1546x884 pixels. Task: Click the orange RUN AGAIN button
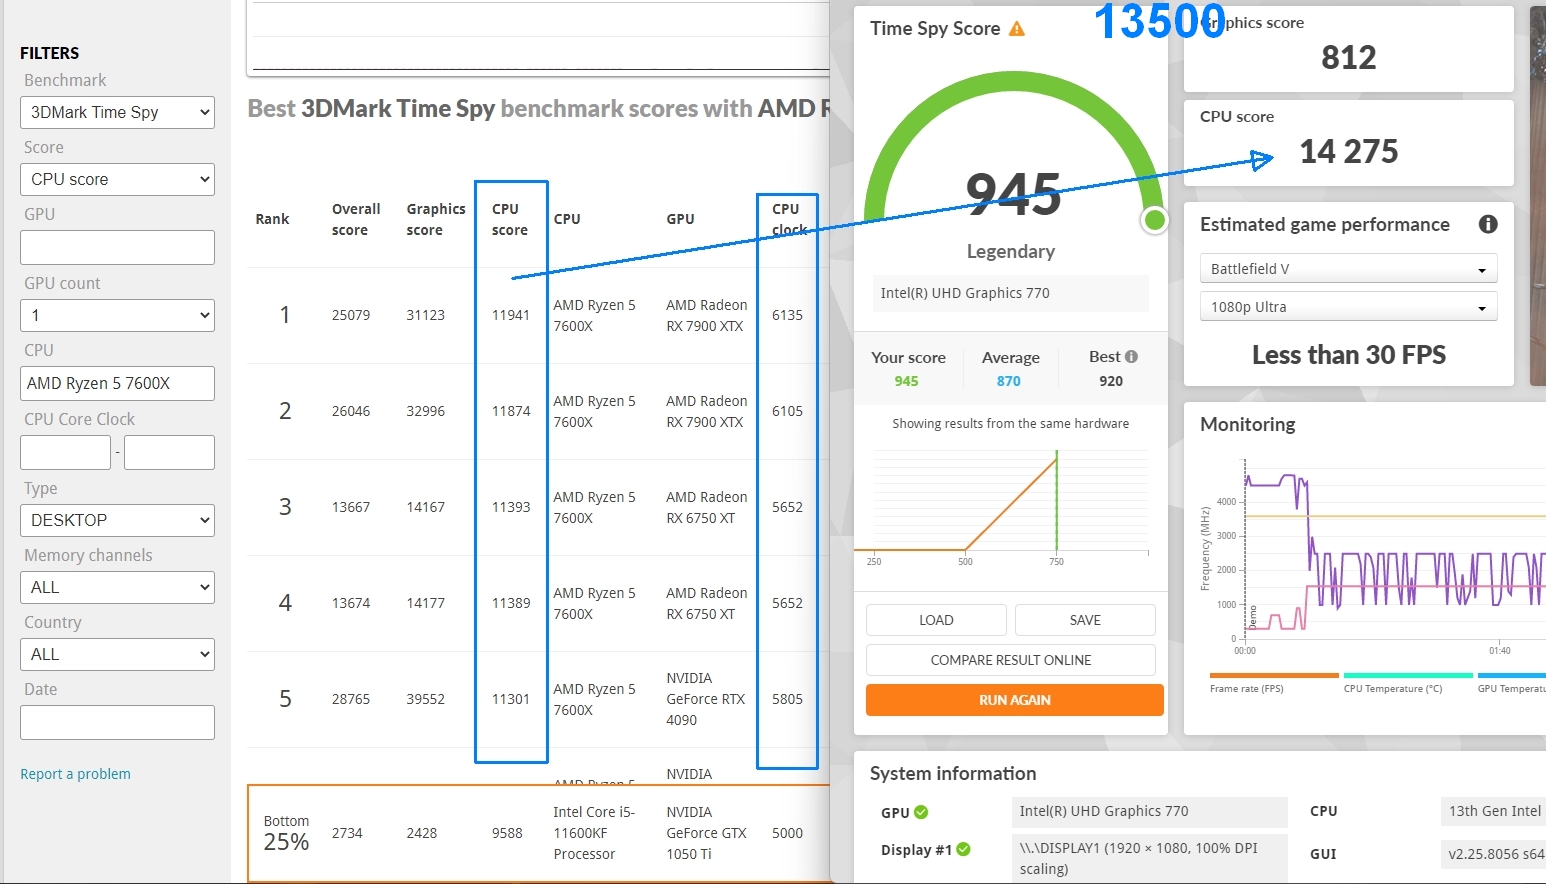(x=1015, y=700)
